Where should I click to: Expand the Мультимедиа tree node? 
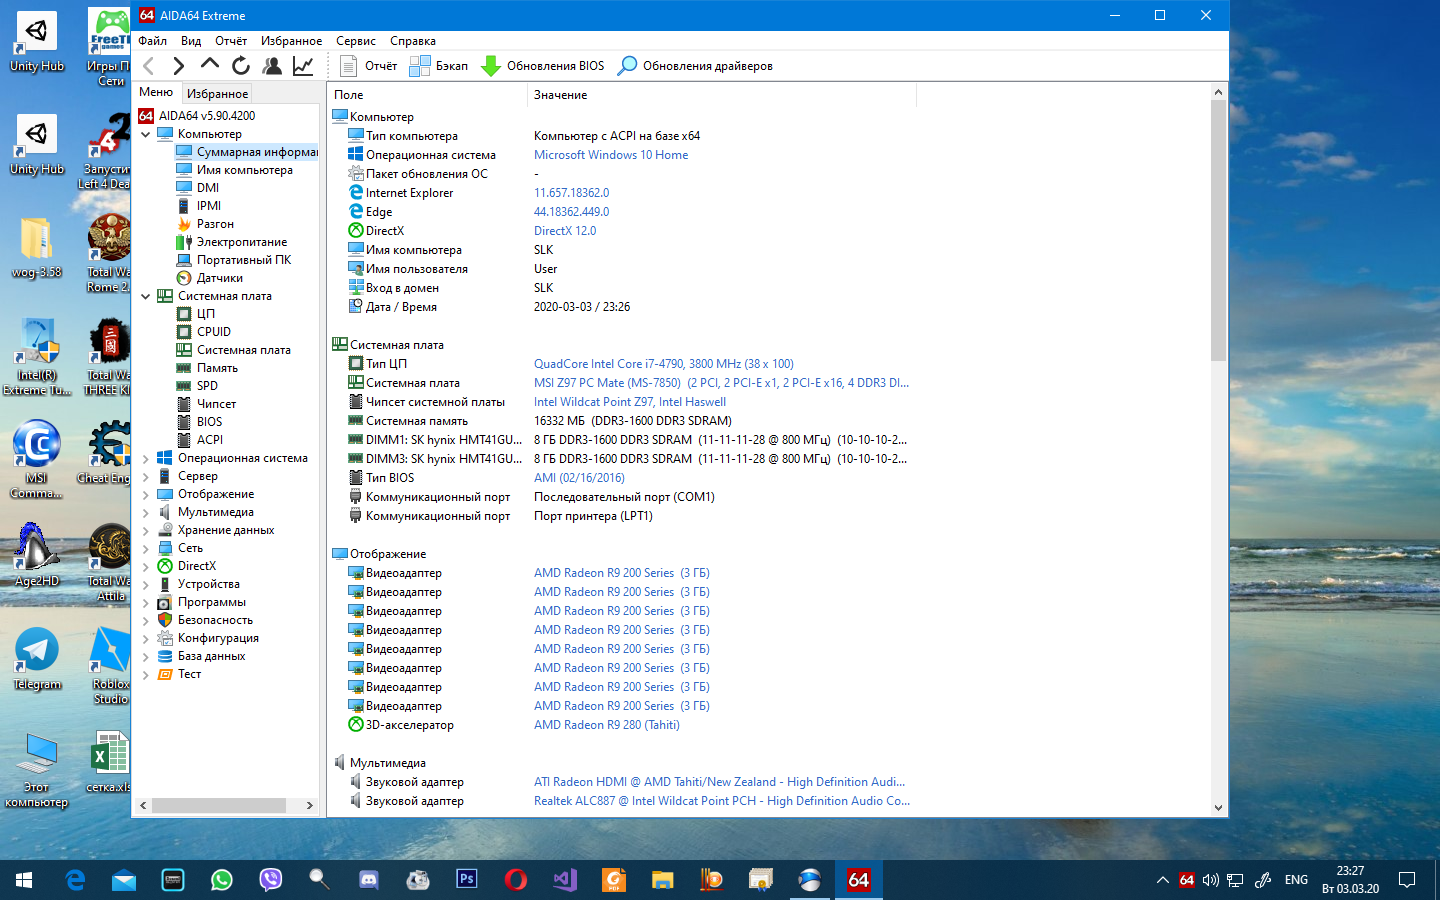coord(146,512)
